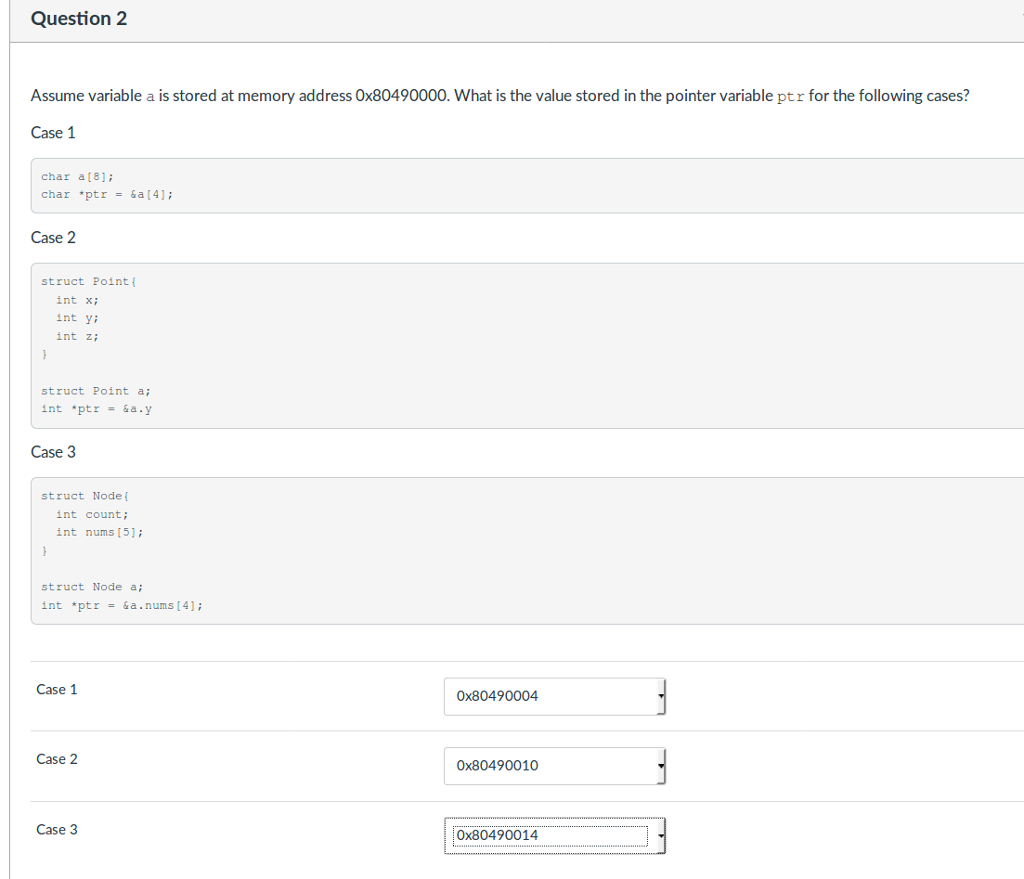Viewport: 1024px width, 879px height.
Task: Click the 'int x;' code line
Action: pyautogui.click(x=77, y=300)
